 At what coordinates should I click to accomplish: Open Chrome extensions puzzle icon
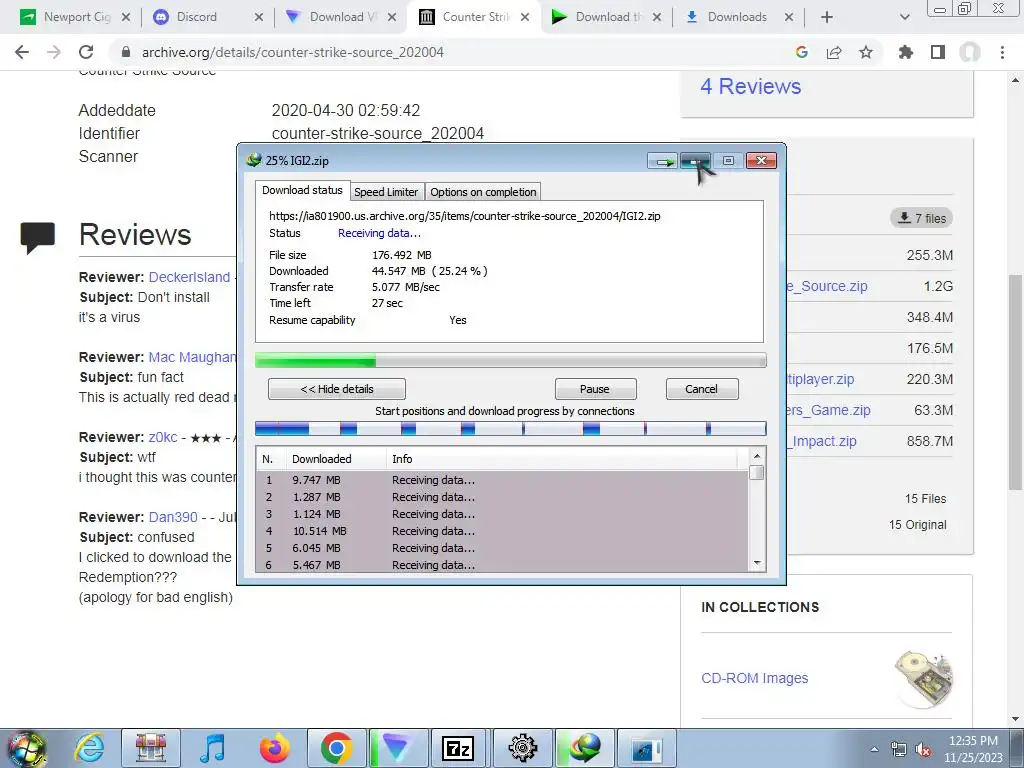click(906, 52)
